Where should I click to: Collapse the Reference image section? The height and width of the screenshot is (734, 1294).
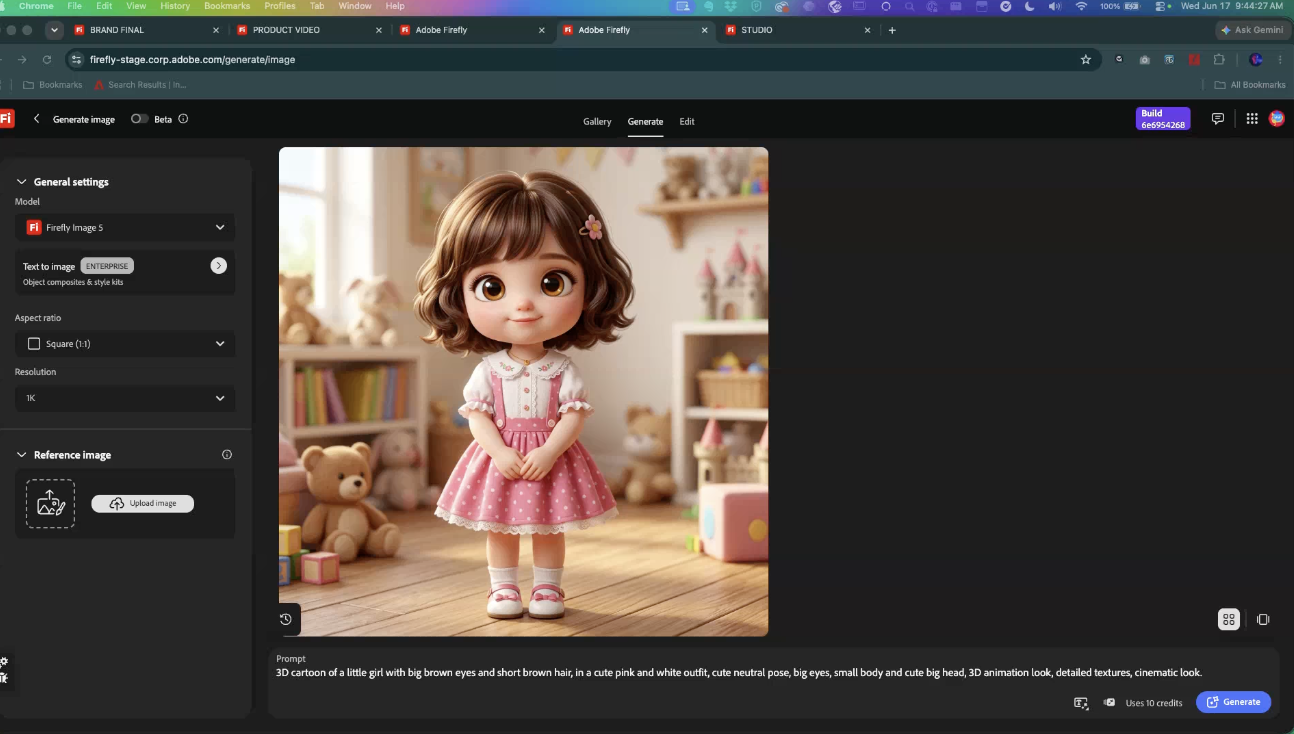[21, 455]
